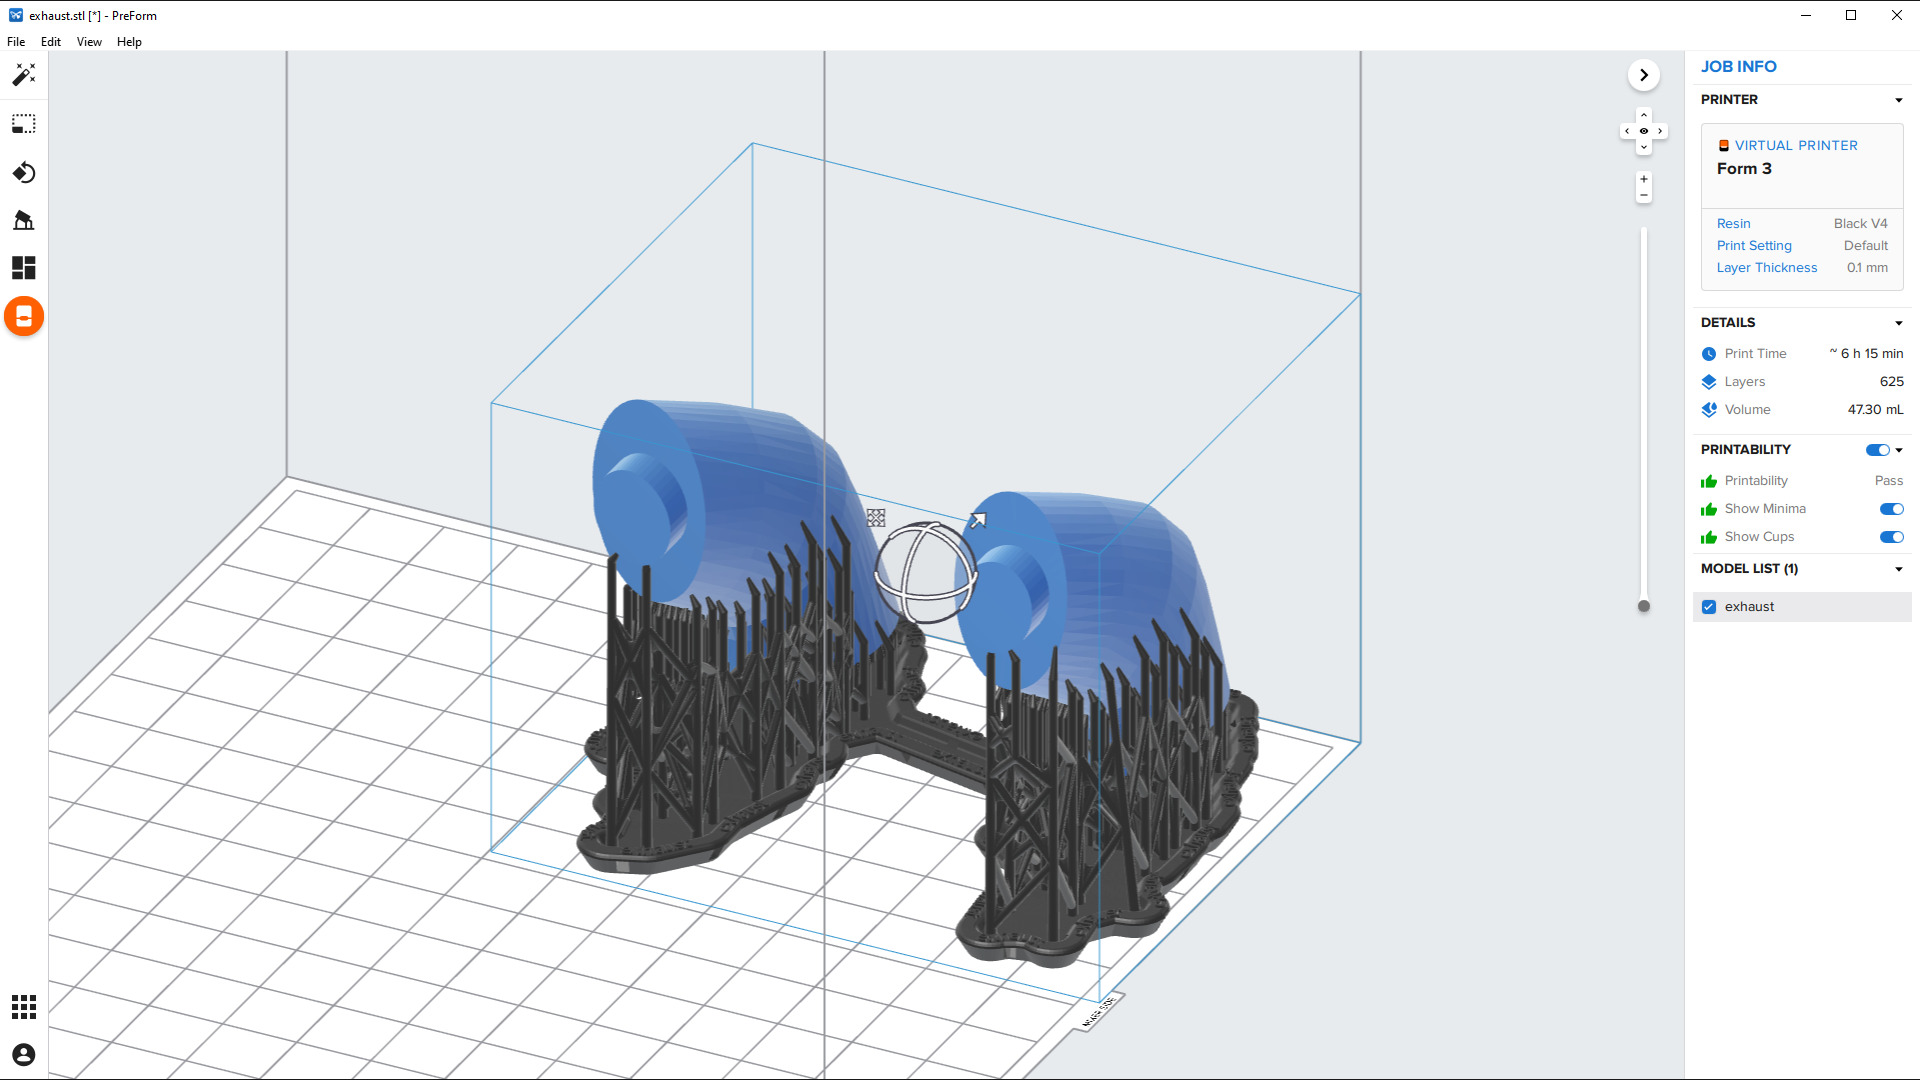The height and width of the screenshot is (1080, 1920).
Task: Open the Supports generation tool
Action: click(24, 220)
